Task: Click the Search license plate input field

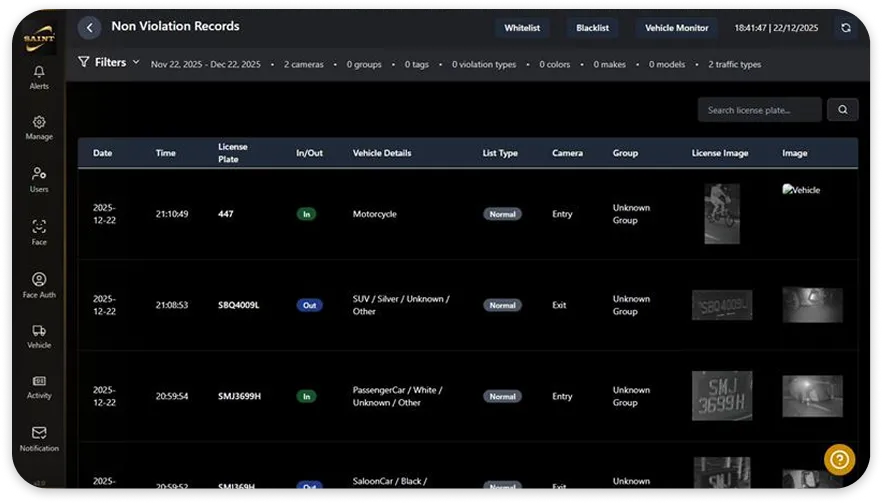Action: (x=759, y=110)
